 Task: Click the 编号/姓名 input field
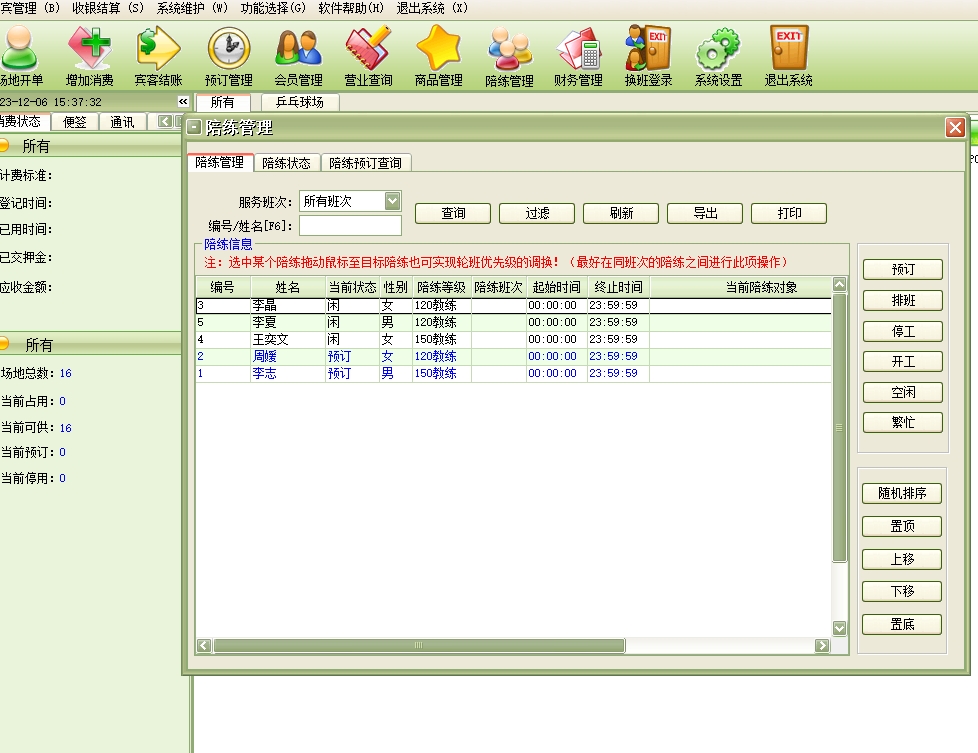(x=350, y=226)
